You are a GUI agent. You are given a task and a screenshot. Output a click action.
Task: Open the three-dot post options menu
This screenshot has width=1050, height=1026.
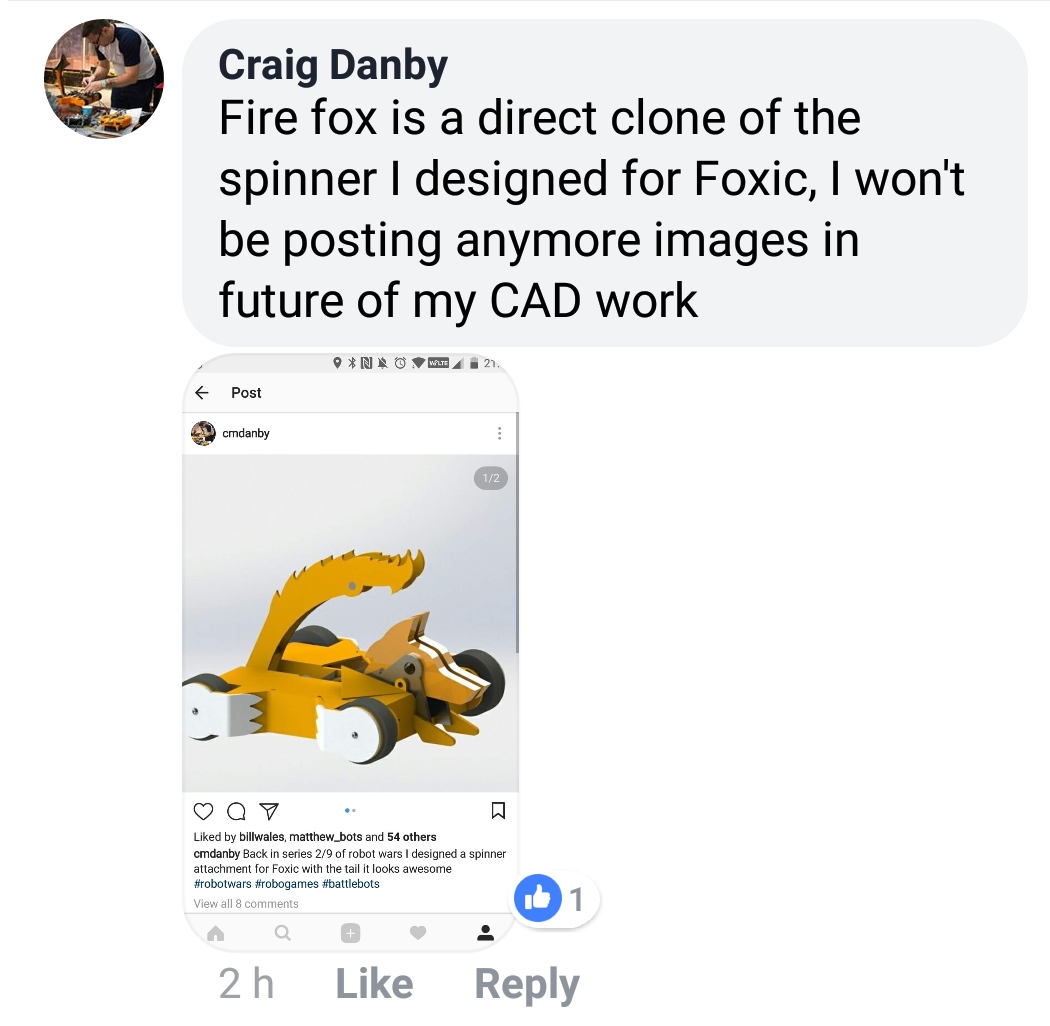[x=499, y=433]
